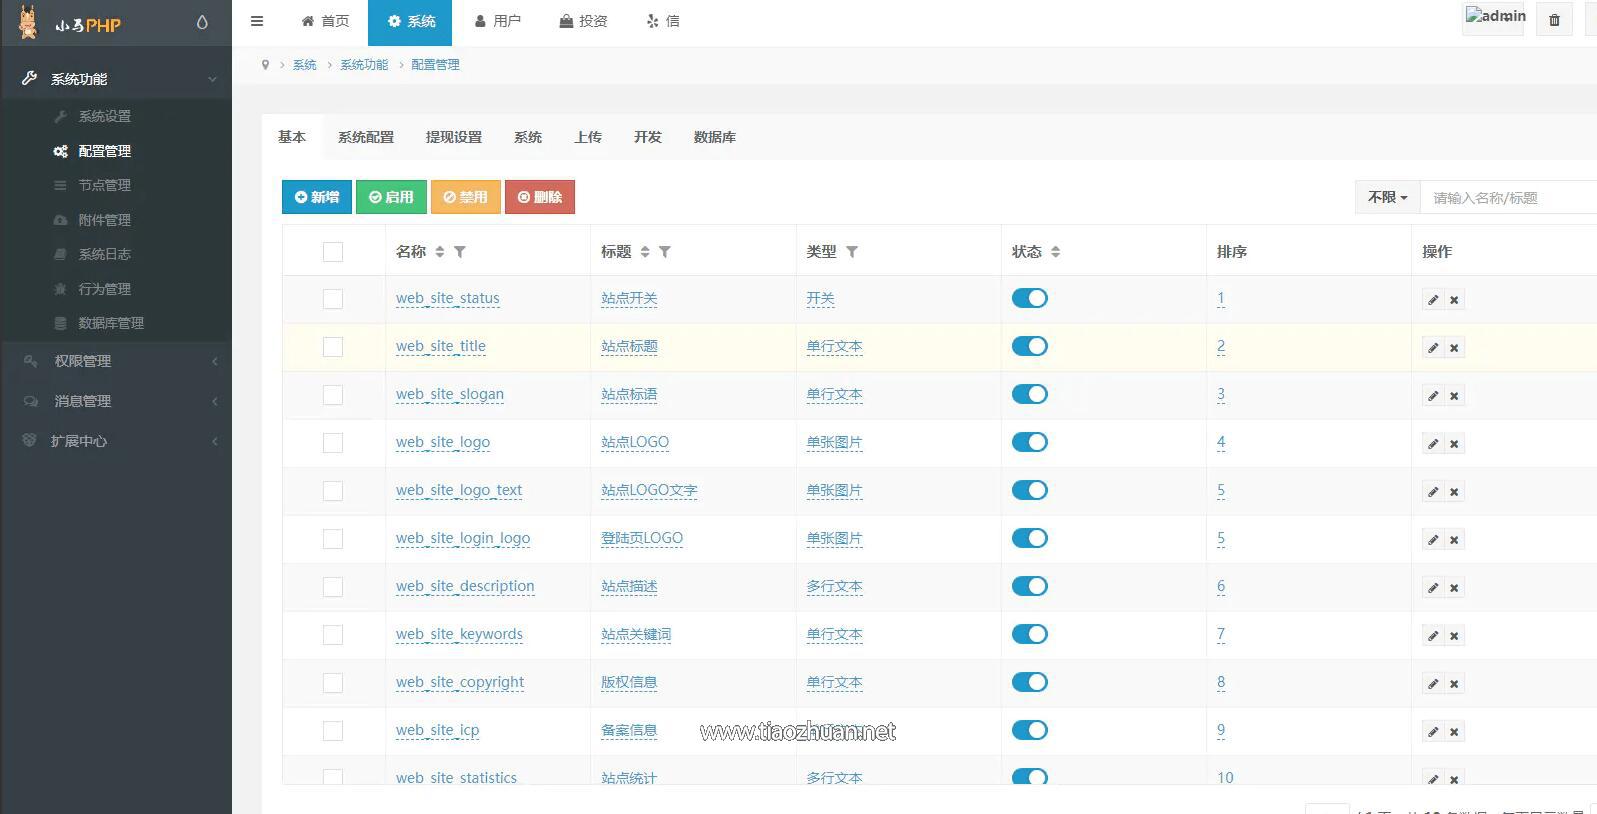Expand the 权限管理 sidebar section
The height and width of the screenshot is (814, 1597).
116,361
